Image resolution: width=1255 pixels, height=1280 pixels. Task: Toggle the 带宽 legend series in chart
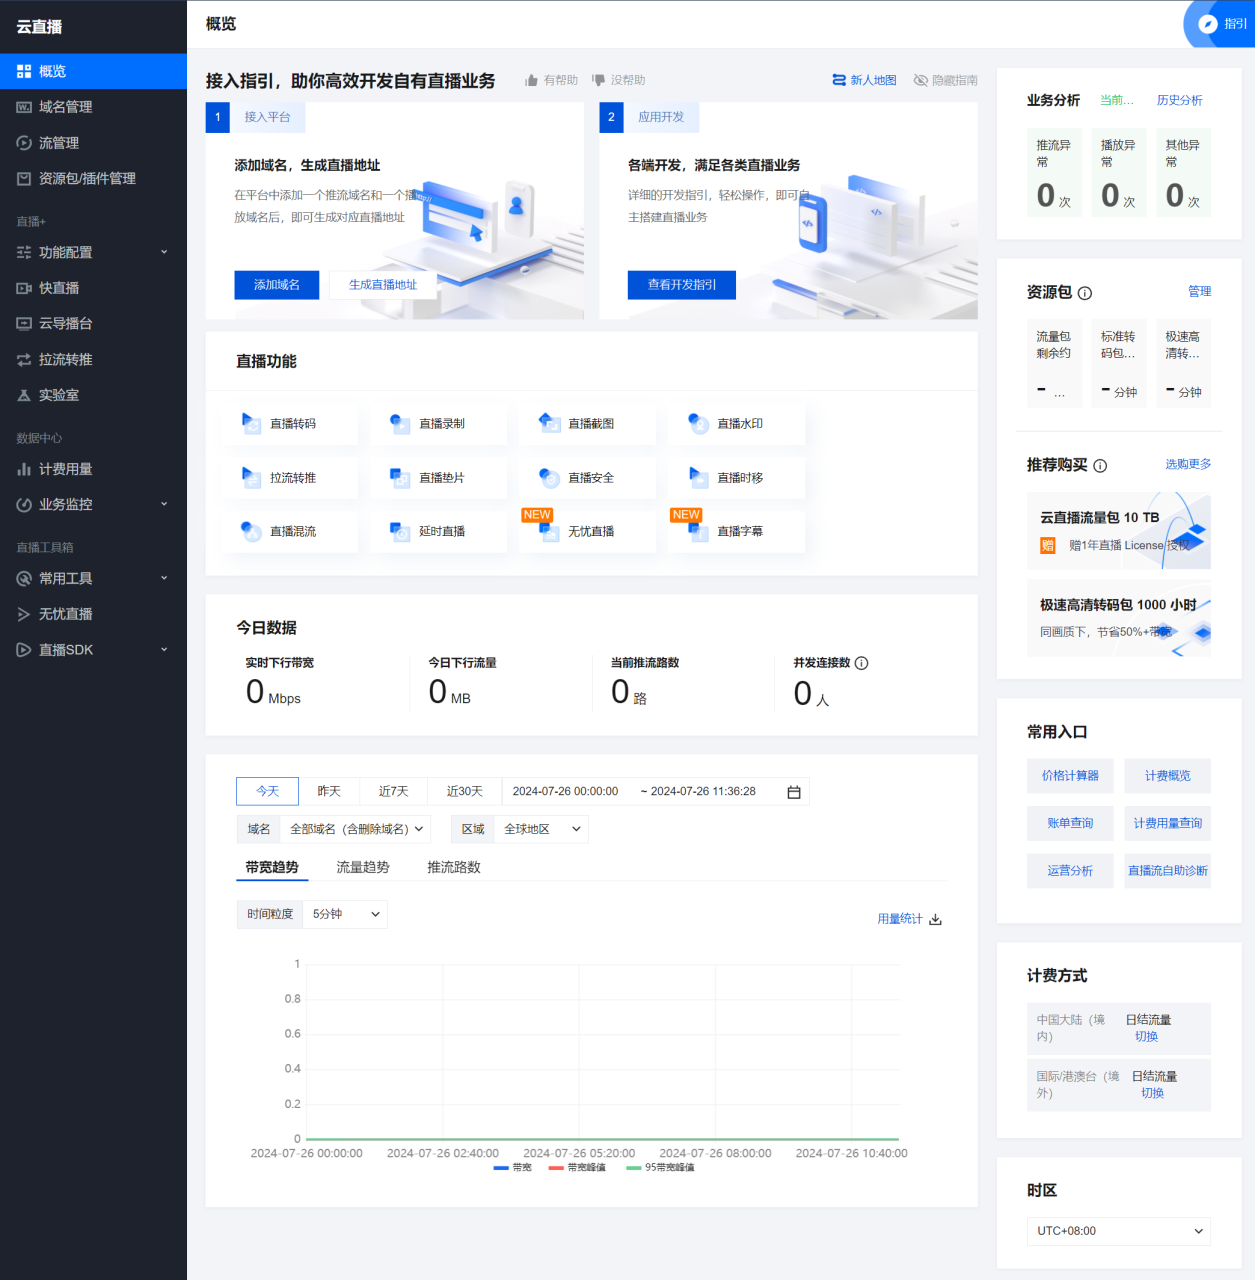click(512, 1167)
